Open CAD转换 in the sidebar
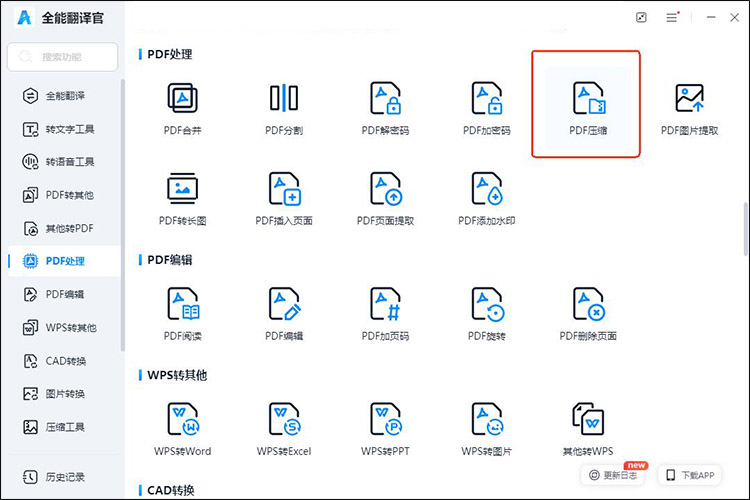Image resolution: width=750 pixels, height=500 pixels. pos(64,361)
